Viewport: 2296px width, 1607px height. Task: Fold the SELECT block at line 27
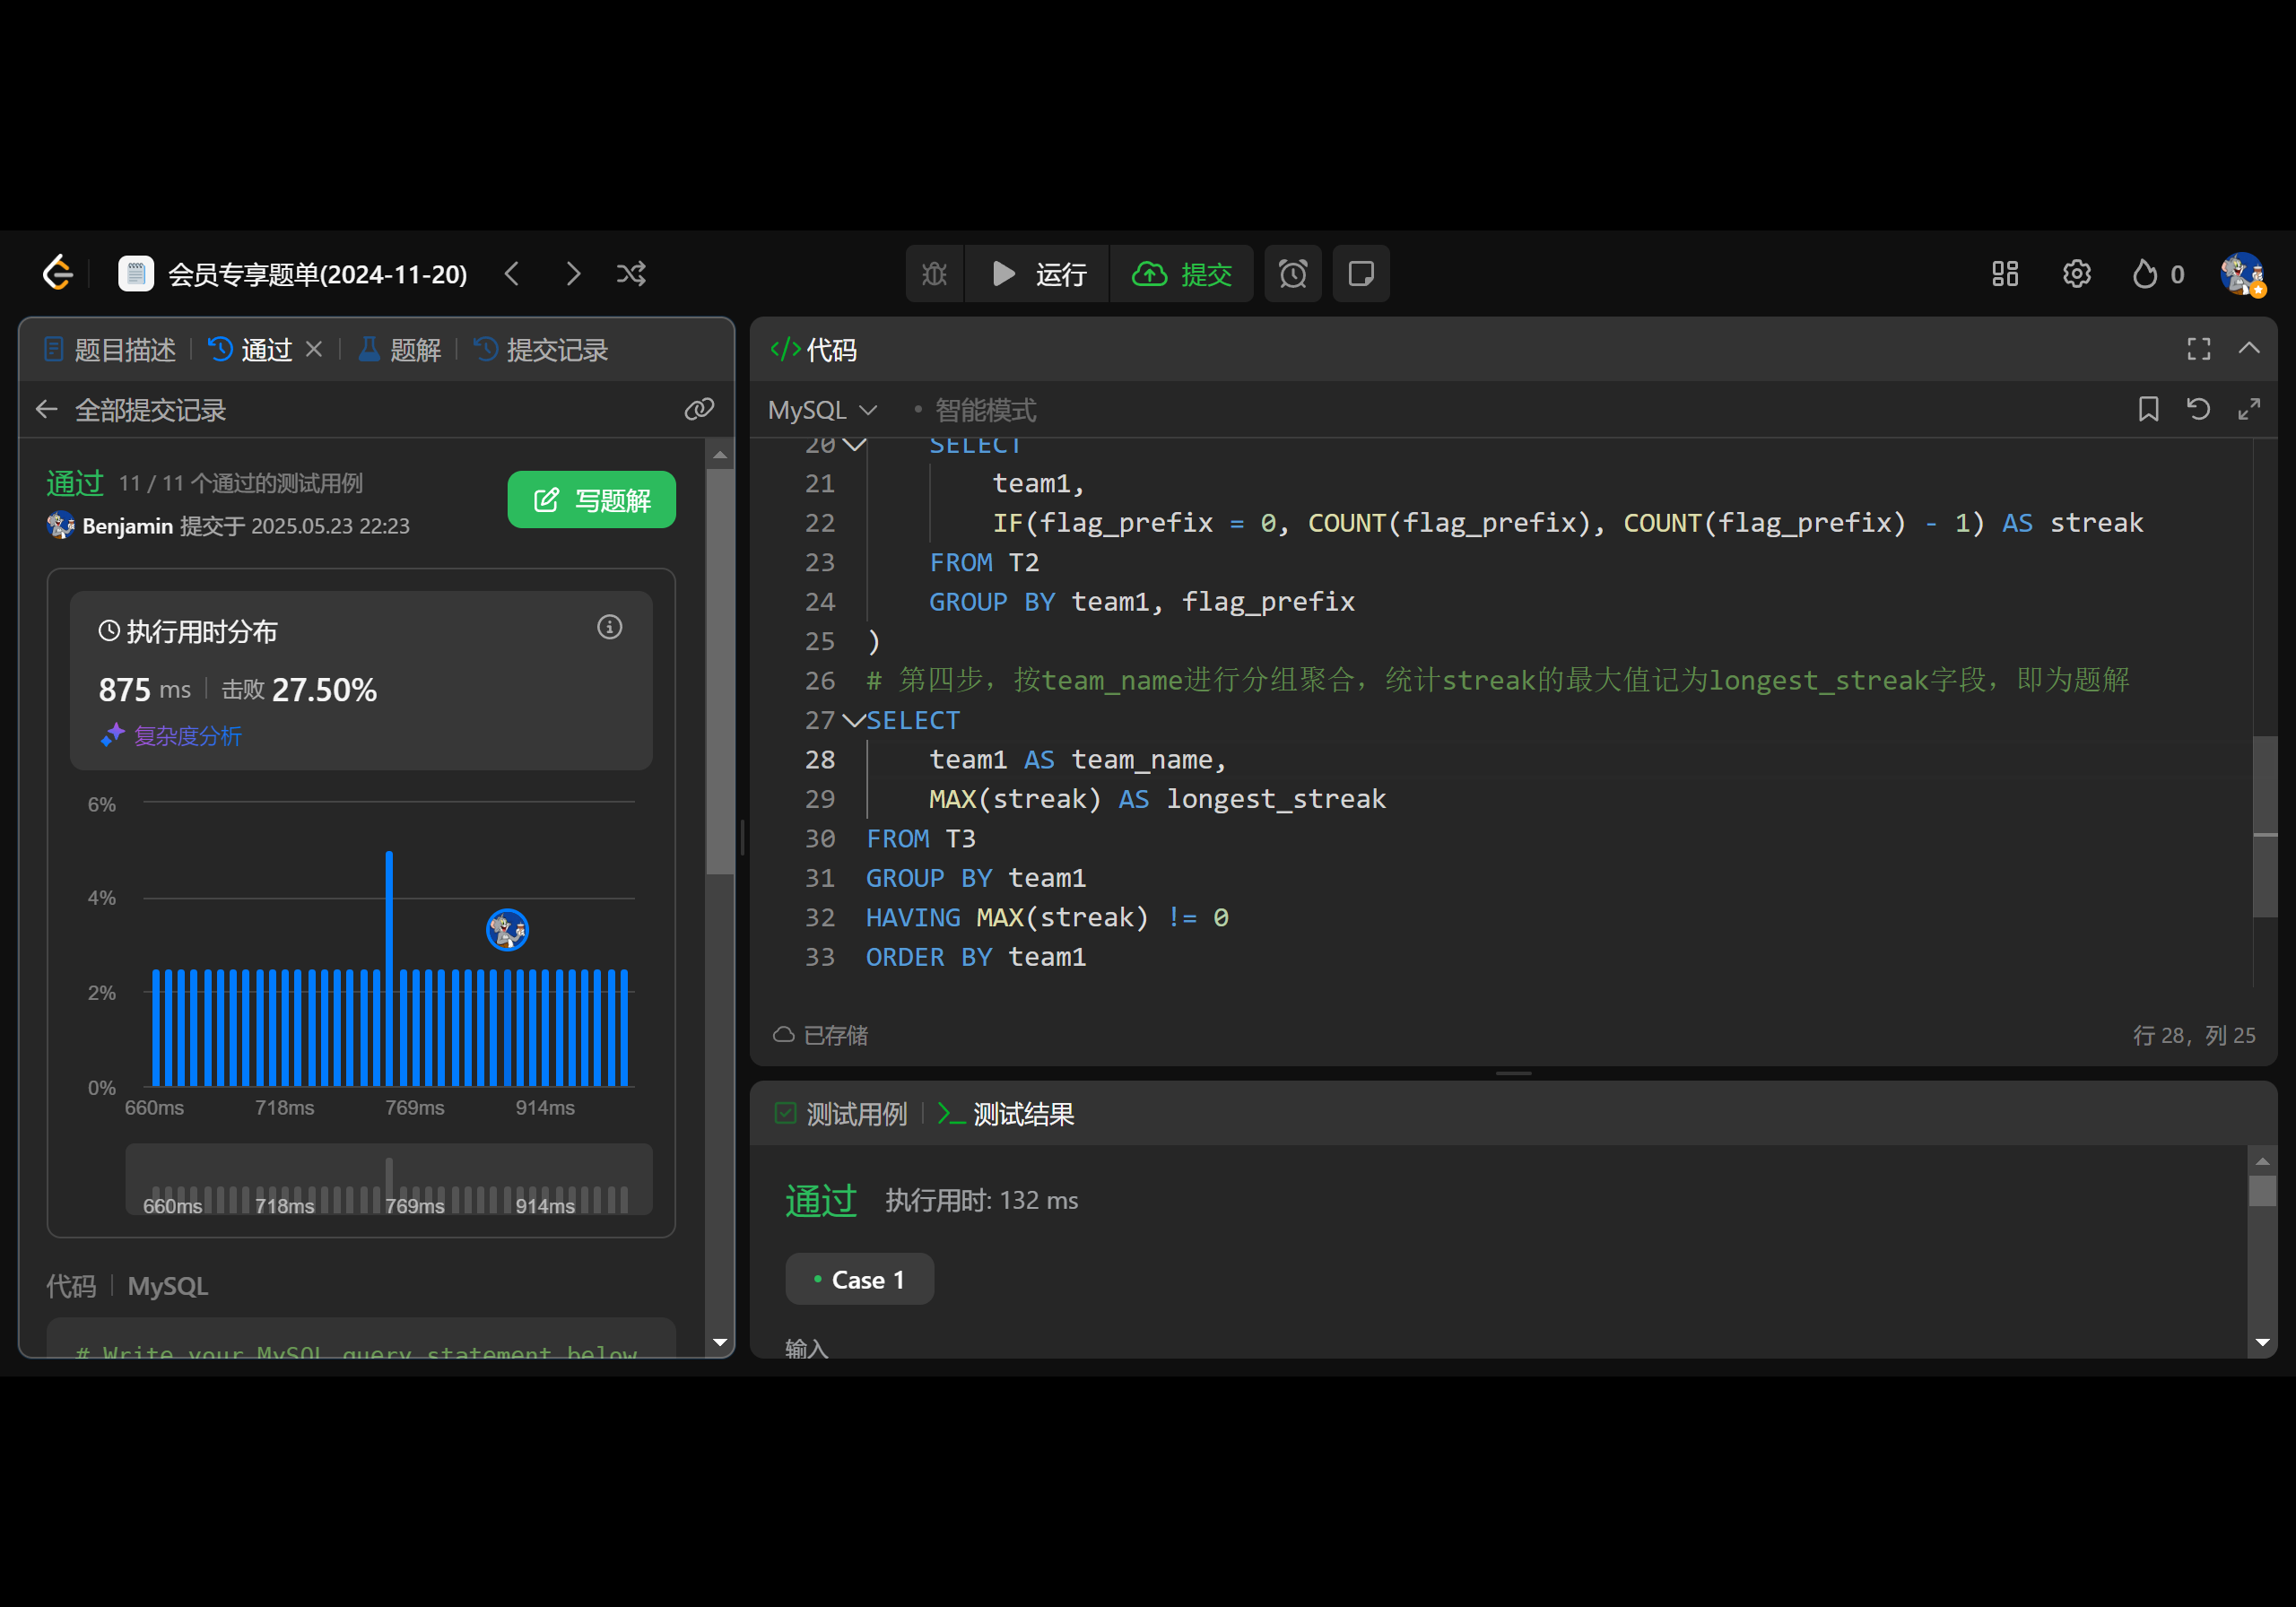pyautogui.click(x=853, y=720)
